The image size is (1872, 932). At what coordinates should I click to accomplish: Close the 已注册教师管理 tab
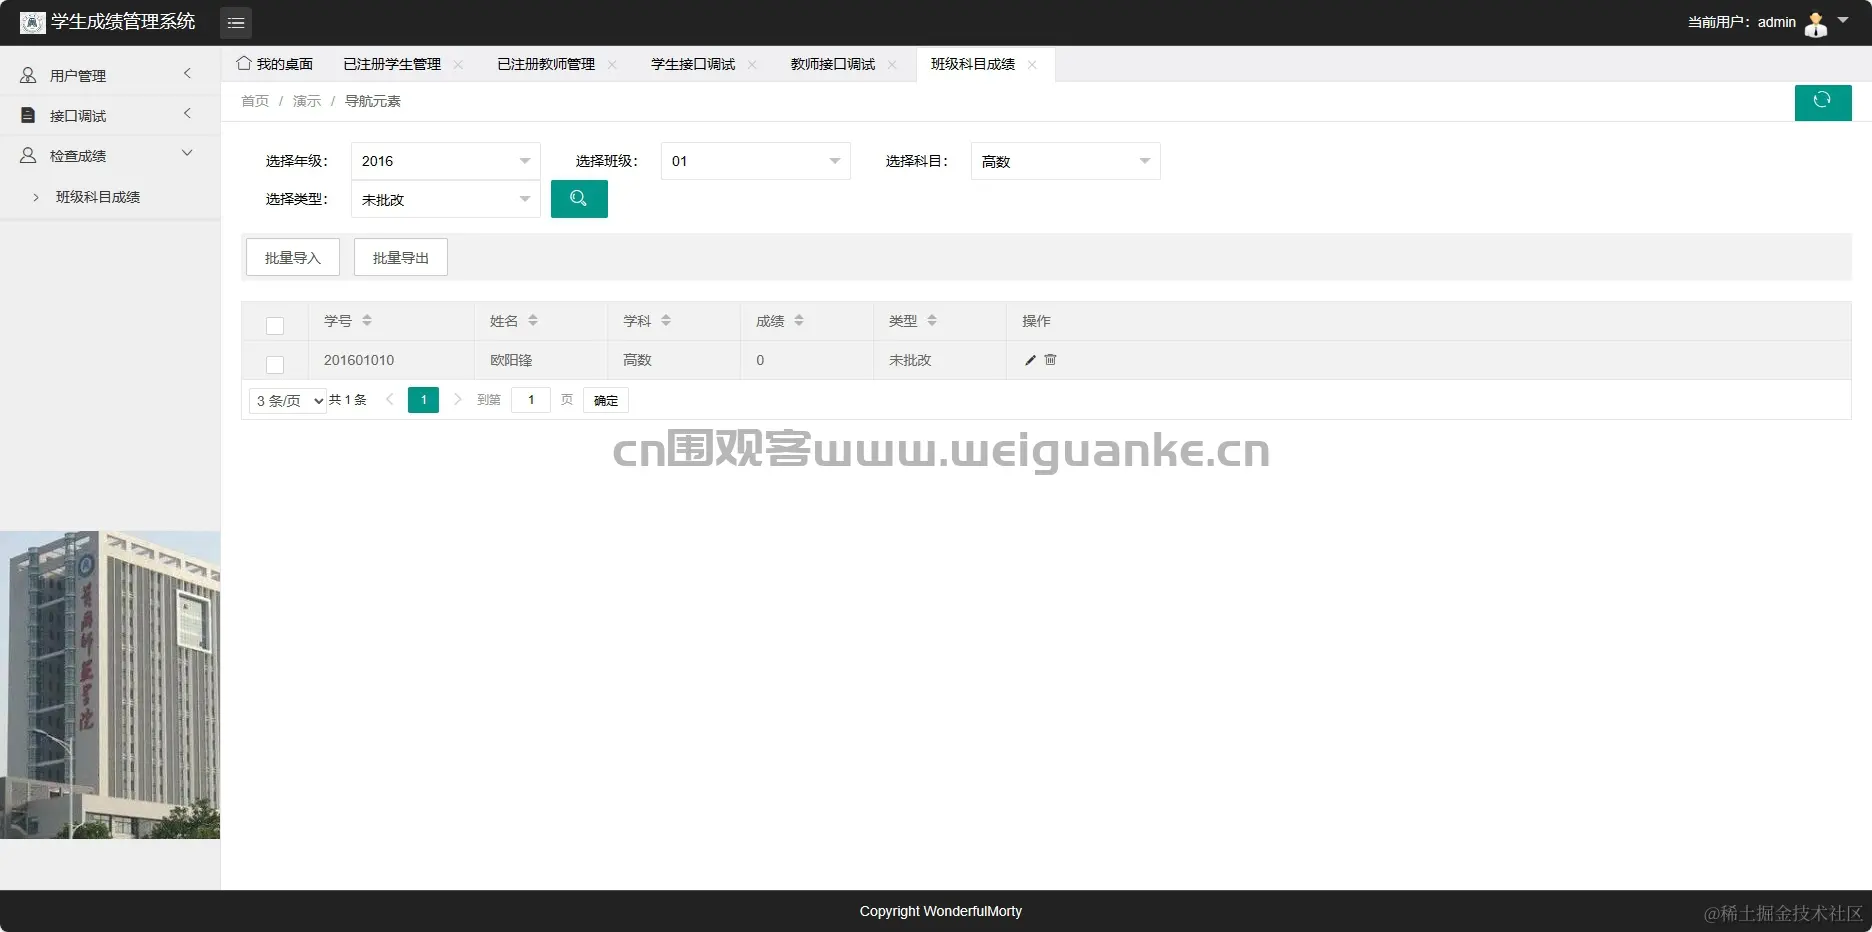coord(612,64)
